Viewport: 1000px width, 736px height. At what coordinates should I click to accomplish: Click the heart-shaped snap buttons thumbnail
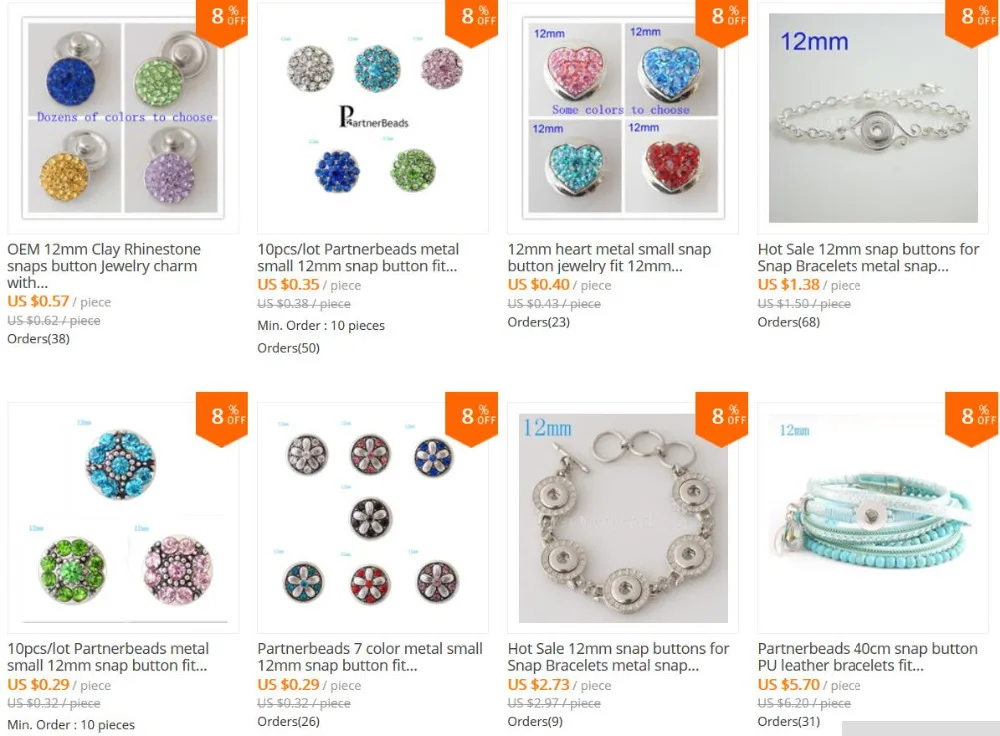click(623, 118)
